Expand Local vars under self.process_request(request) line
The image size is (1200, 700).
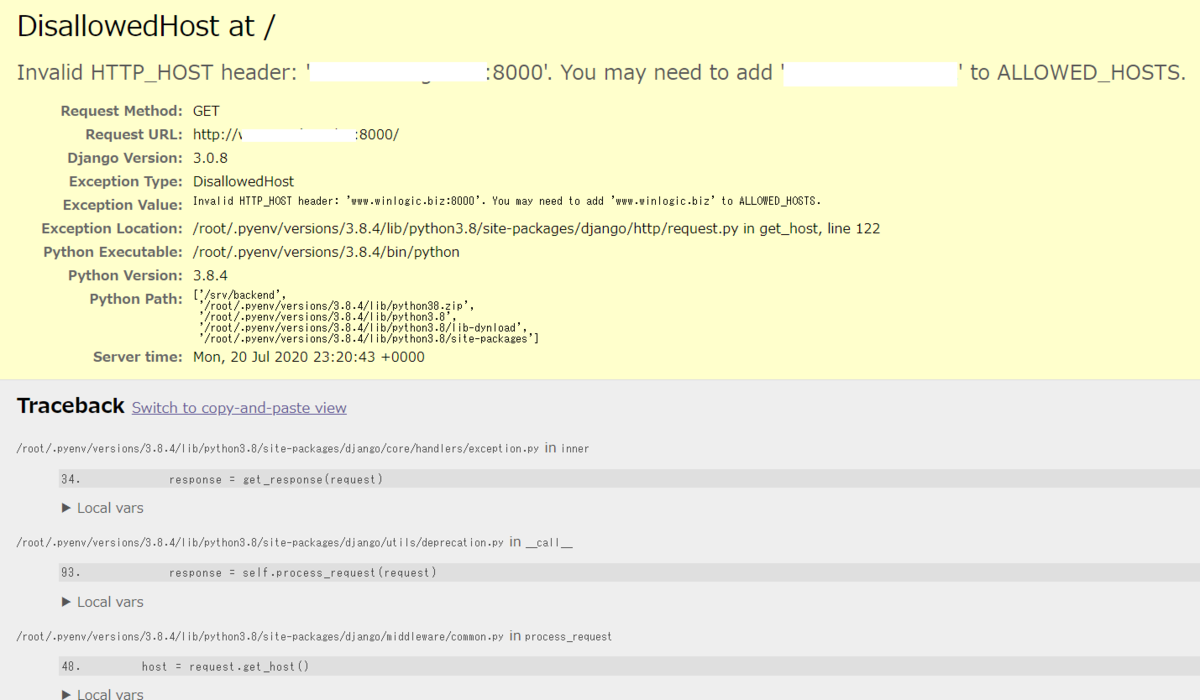[102, 602]
